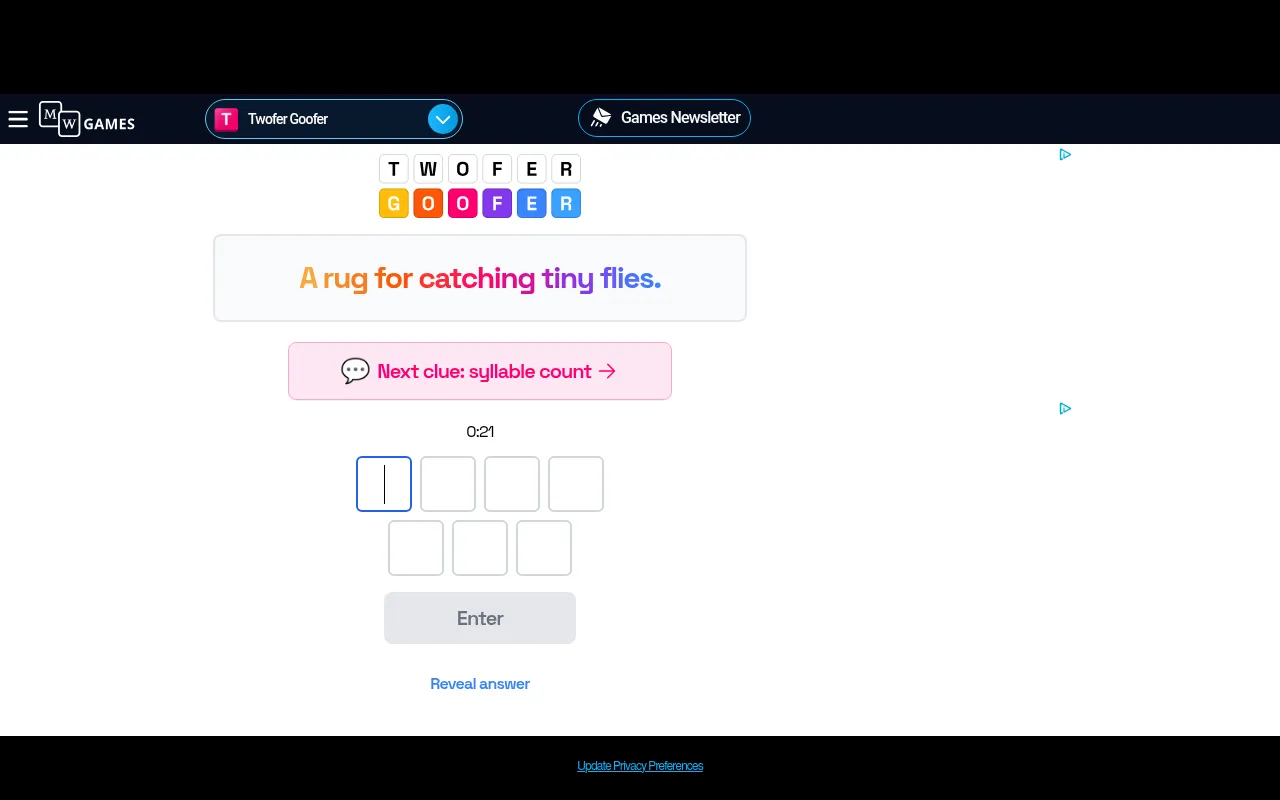Click the Reveal answer link
1280x800 pixels.
tap(480, 684)
